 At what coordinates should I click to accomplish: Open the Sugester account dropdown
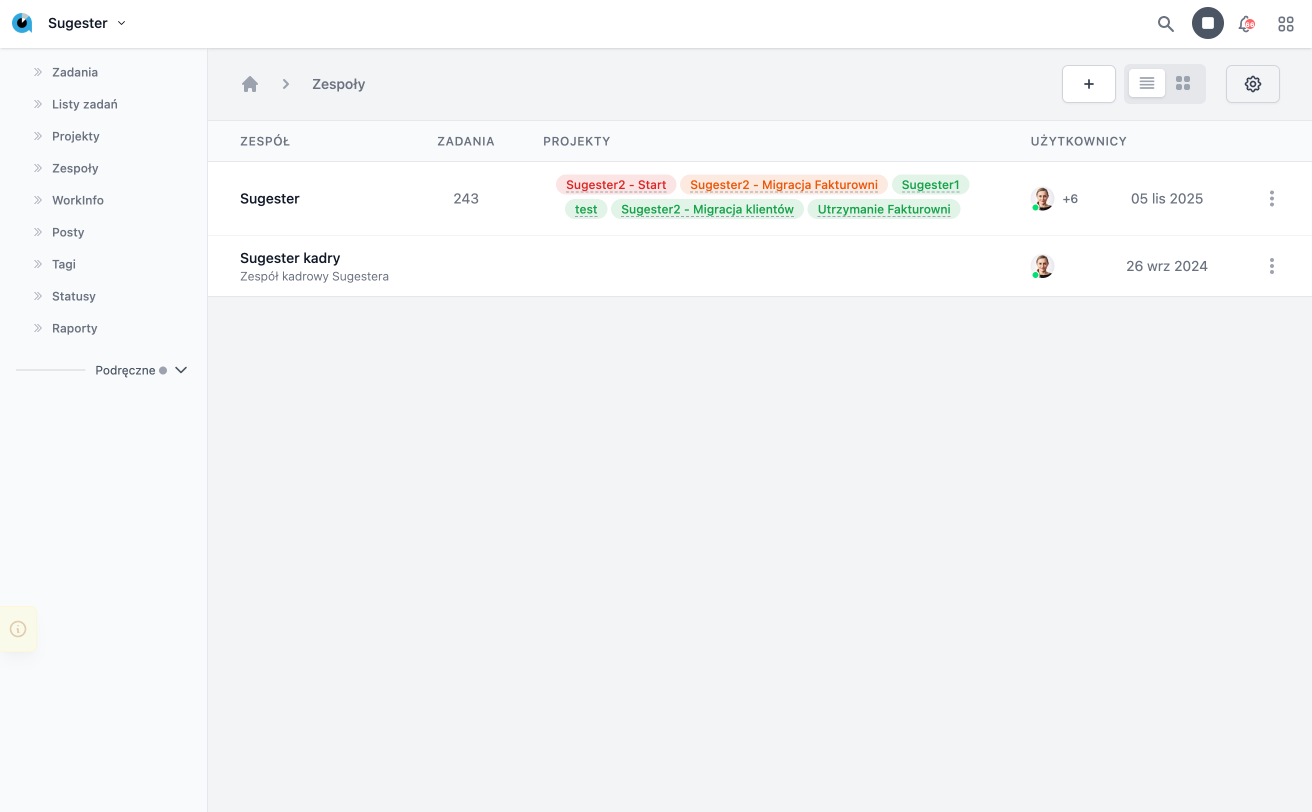pos(86,23)
